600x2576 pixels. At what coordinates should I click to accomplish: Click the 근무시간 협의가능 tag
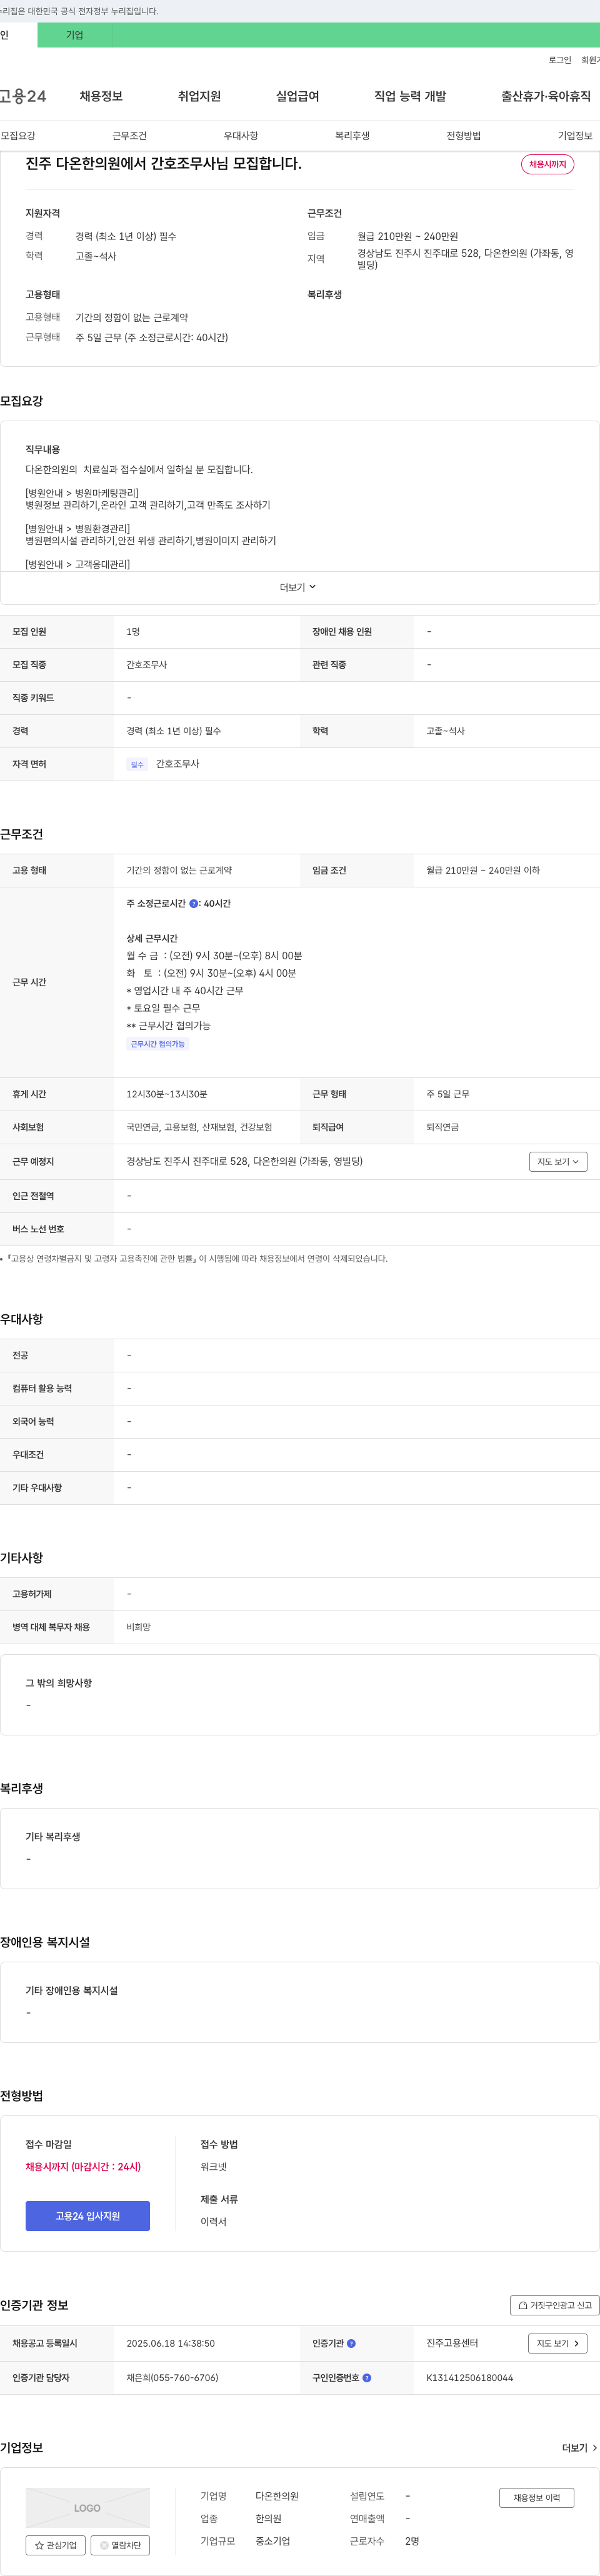[158, 1044]
